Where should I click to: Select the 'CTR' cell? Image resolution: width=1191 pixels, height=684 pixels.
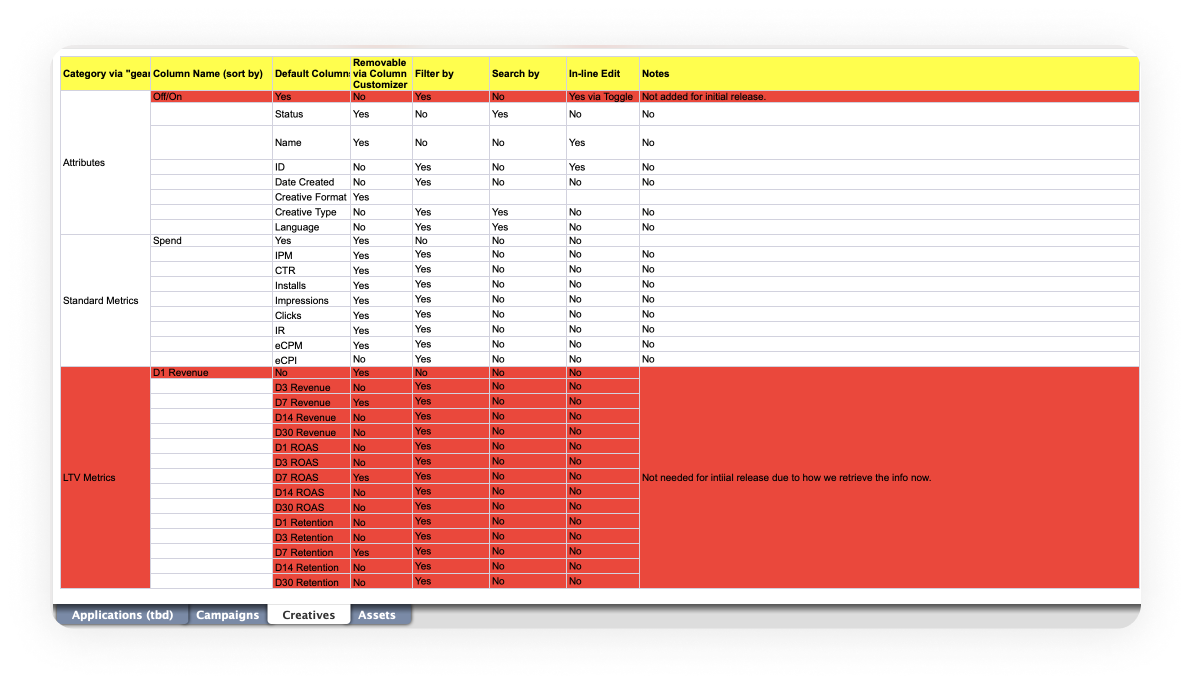[x=311, y=270]
